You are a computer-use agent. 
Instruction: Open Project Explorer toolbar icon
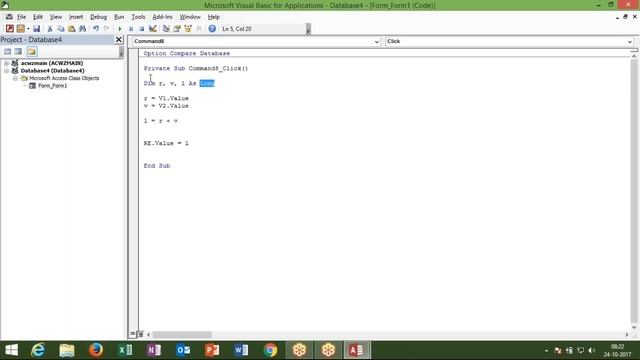pos(166,29)
